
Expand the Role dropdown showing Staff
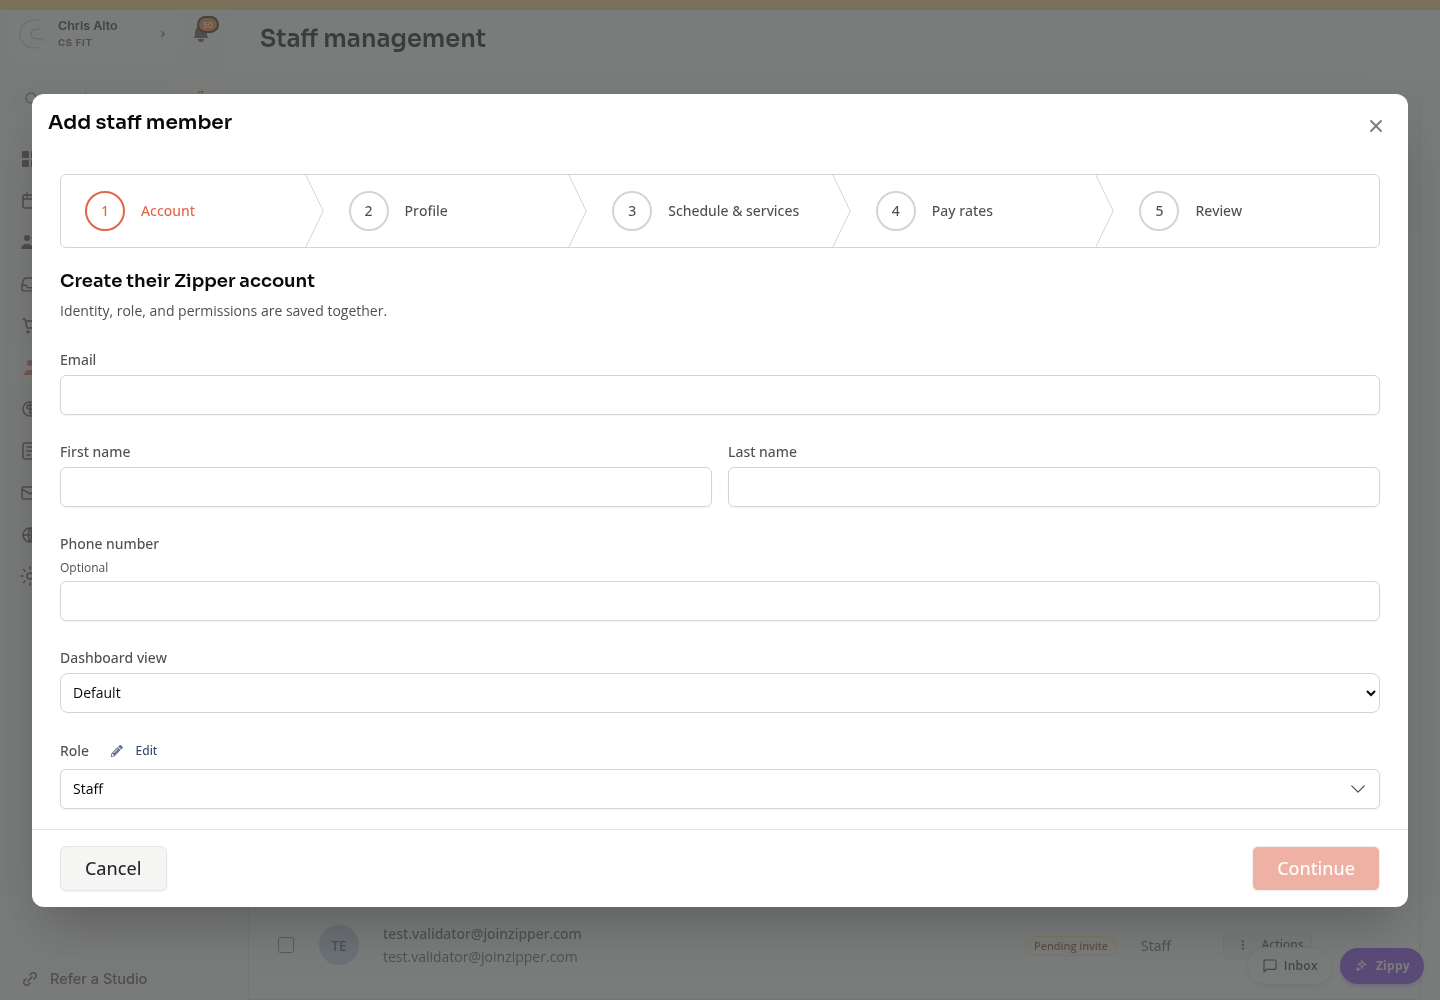pos(720,789)
